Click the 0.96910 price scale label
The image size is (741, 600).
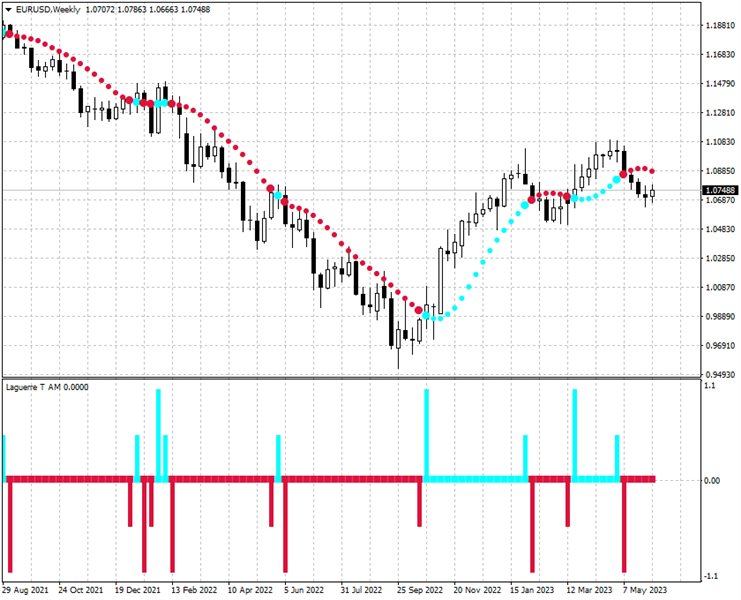[720, 346]
